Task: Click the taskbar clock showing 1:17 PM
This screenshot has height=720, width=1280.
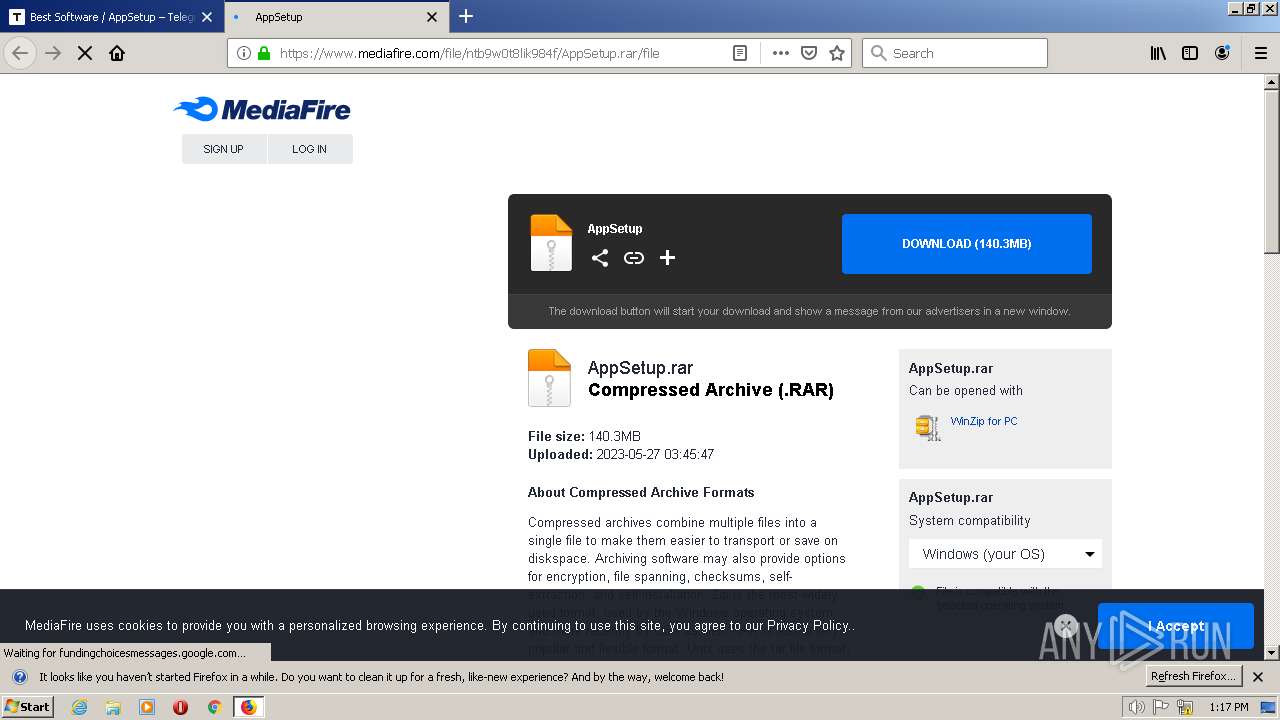Action: pos(1228,707)
